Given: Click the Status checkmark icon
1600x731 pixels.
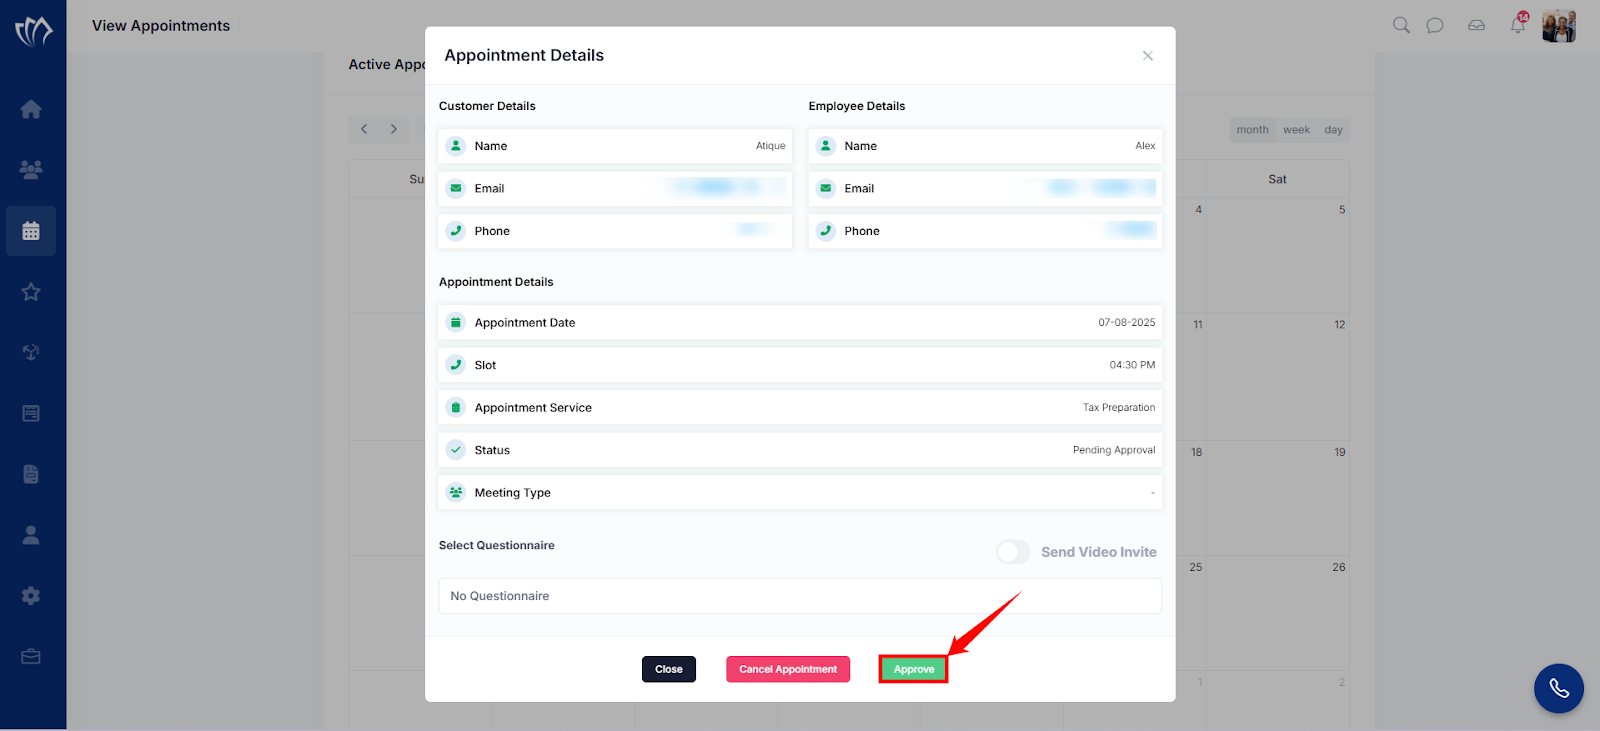Looking at the screenshot, I should point(456,450).
